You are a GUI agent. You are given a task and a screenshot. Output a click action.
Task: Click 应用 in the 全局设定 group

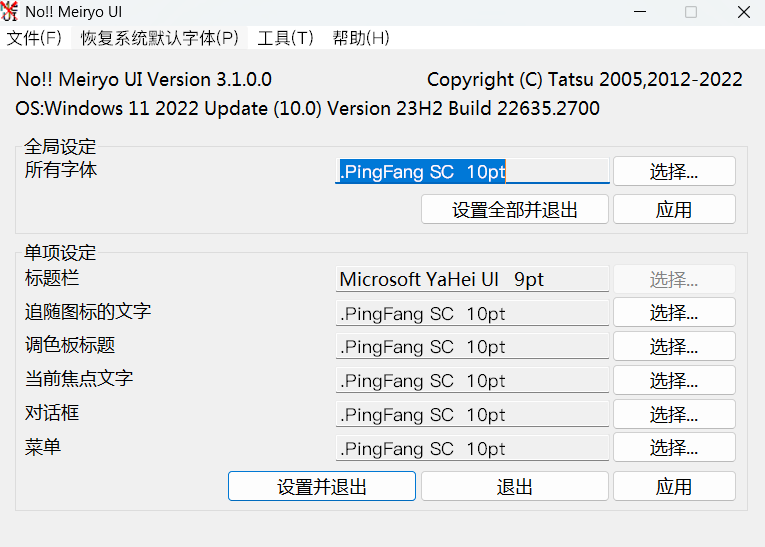coord(673,209)
